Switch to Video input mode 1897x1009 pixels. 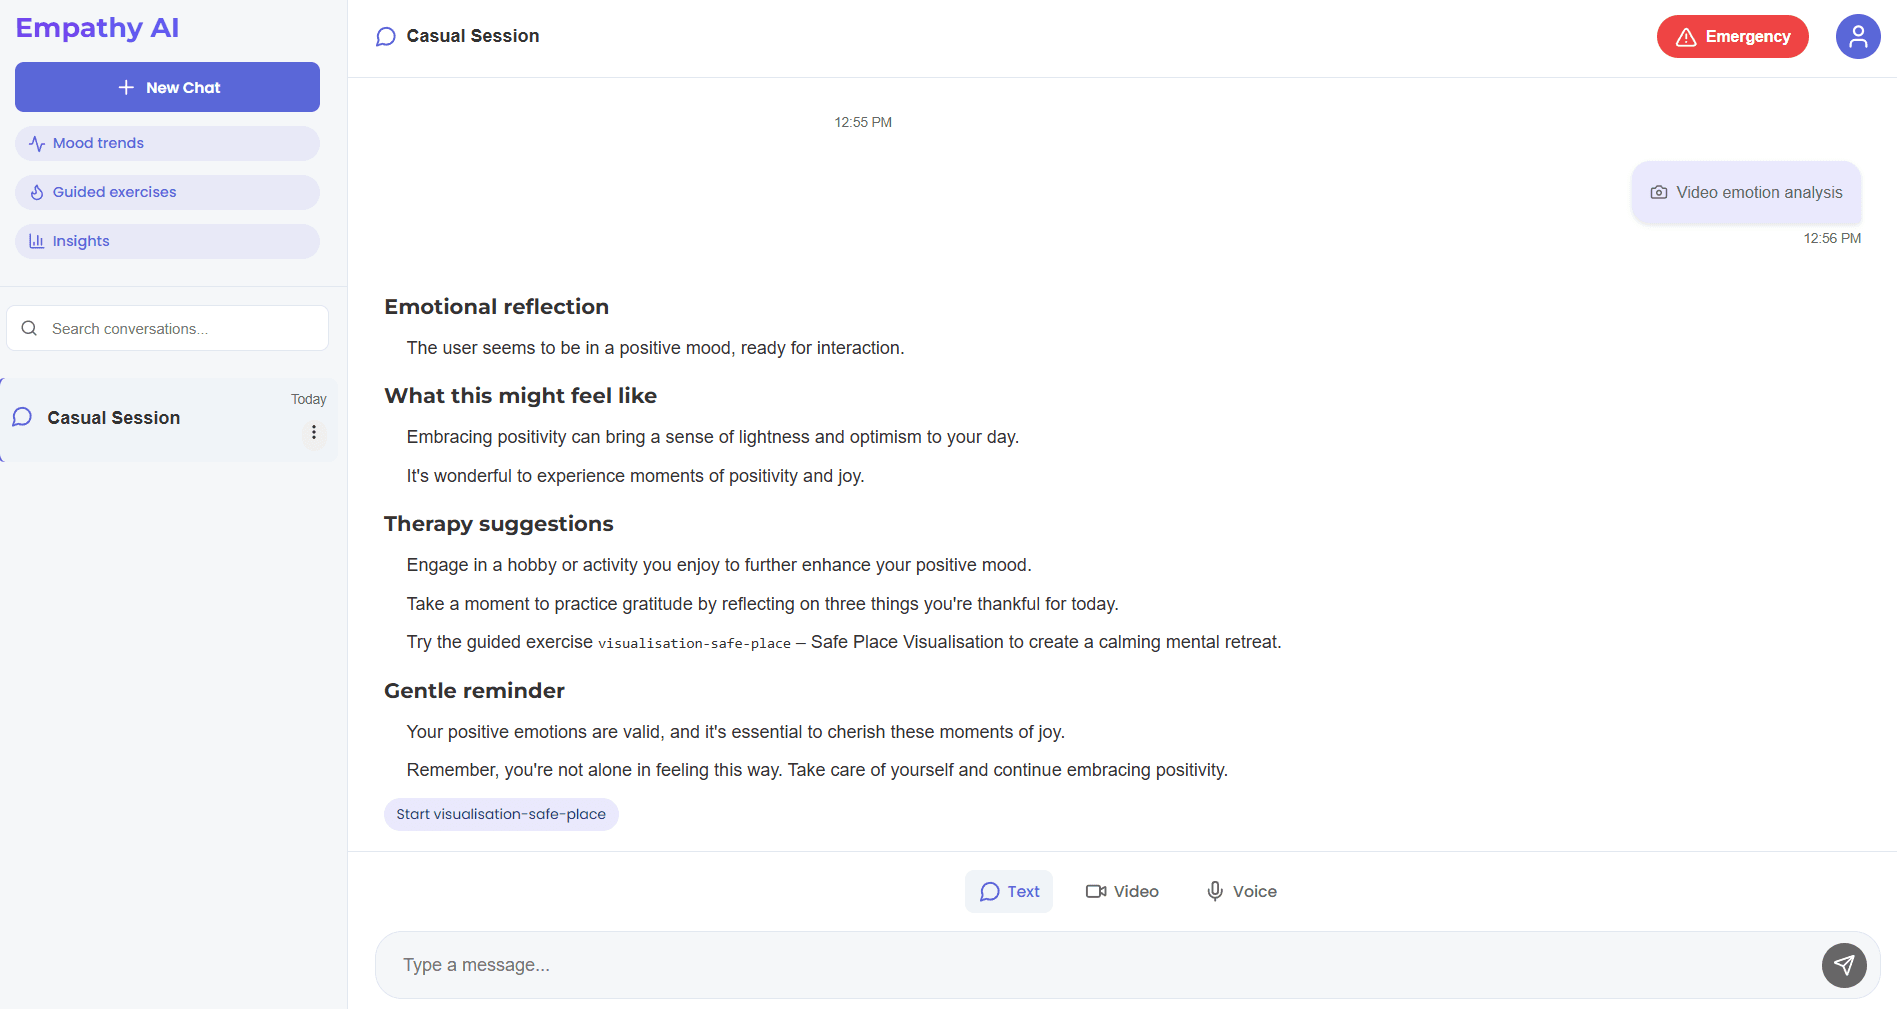tap(1122, 891)
